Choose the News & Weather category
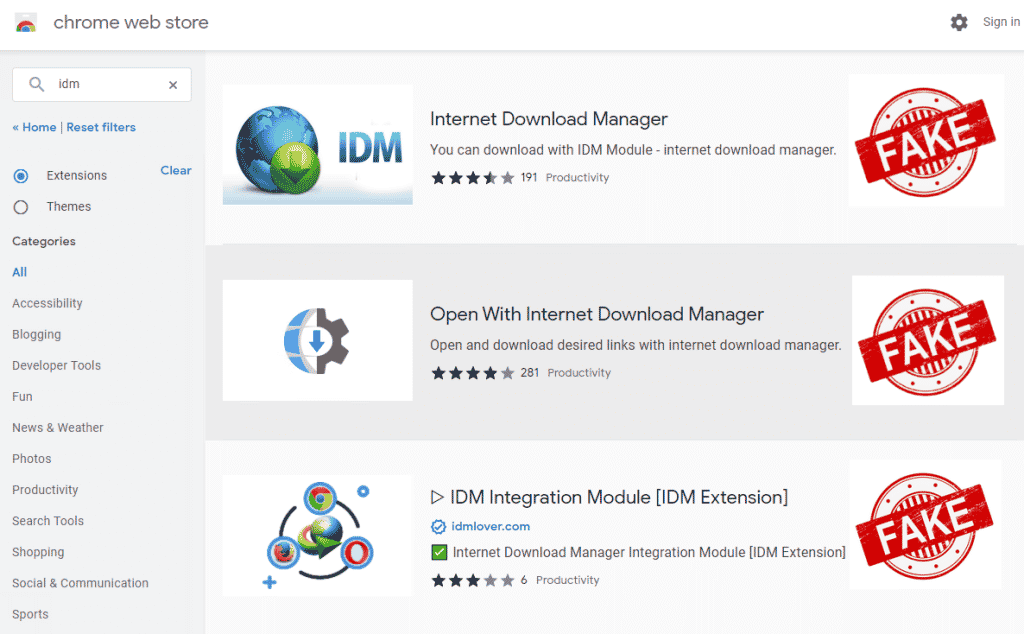Screen dimensions: 1024x634 pyautogui.click(x=57, y=428)
